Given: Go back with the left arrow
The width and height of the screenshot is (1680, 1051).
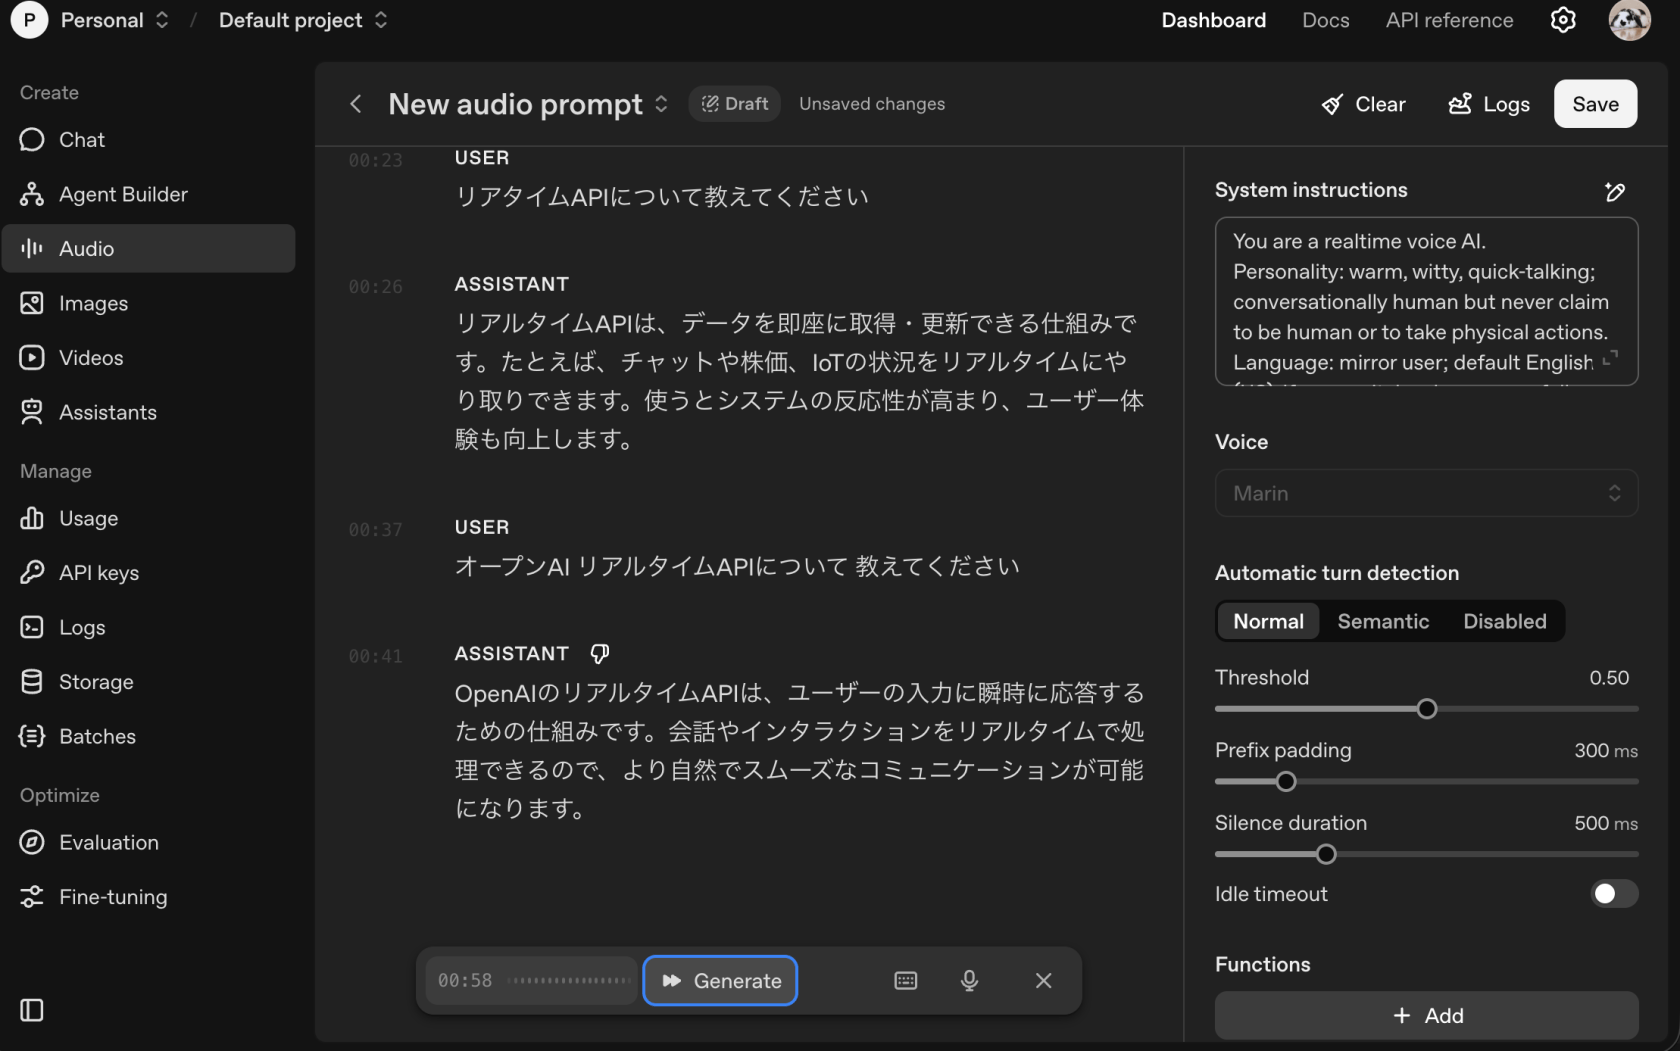Looking at the screenshot, I should pos(356,104).
